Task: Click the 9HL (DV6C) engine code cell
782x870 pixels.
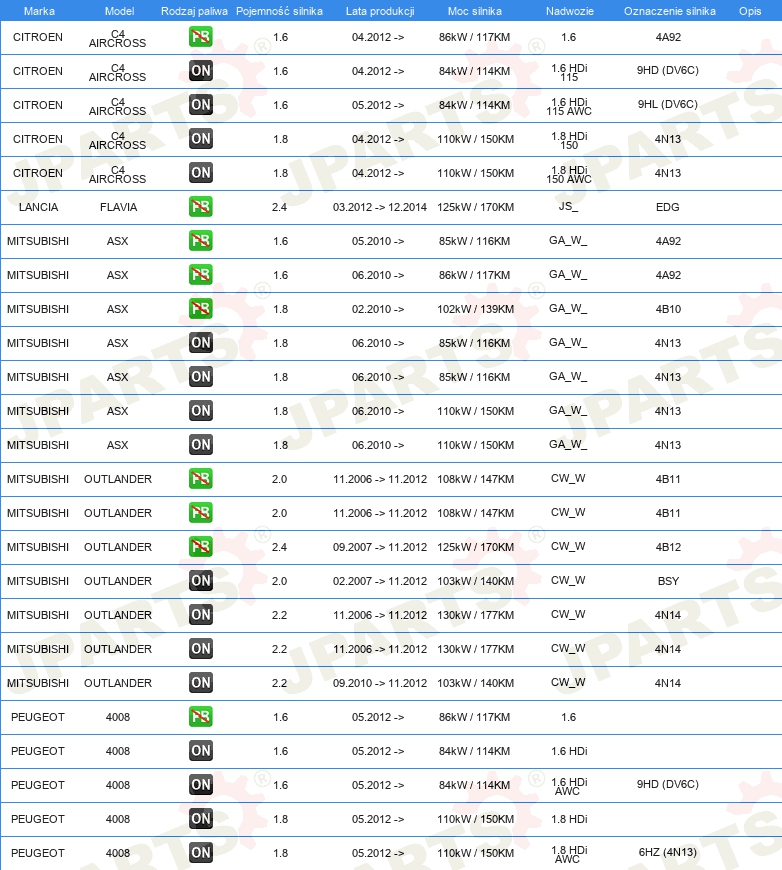Action: click(x=668, y=104)
